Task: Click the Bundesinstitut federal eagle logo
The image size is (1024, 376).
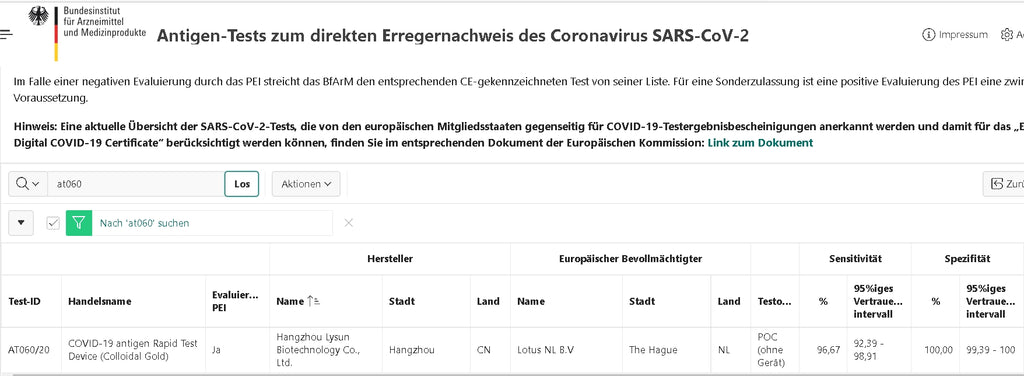Action: tap(39, 16)
